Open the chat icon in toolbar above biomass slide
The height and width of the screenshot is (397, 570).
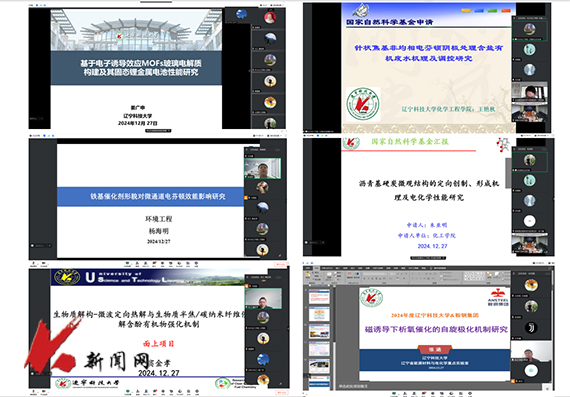154,263
